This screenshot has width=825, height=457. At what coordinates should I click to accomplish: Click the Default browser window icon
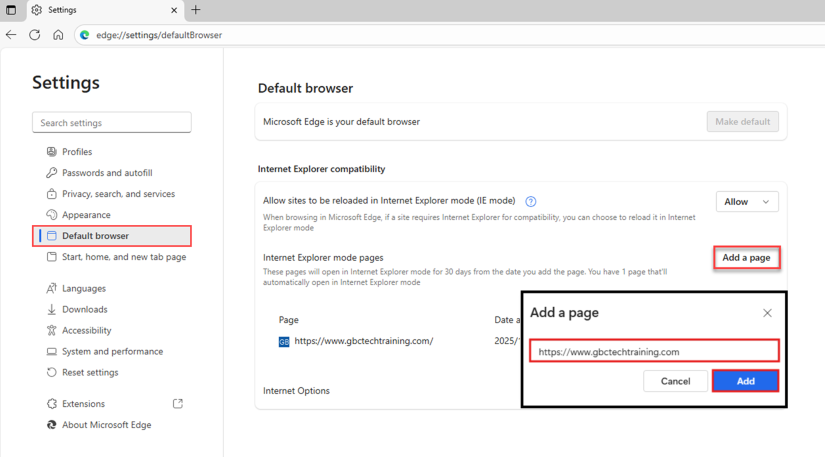point(52,236)
